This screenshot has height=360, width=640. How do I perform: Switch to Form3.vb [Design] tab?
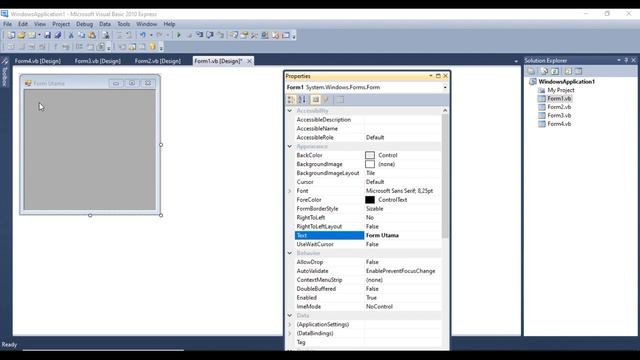pos(98,61)
